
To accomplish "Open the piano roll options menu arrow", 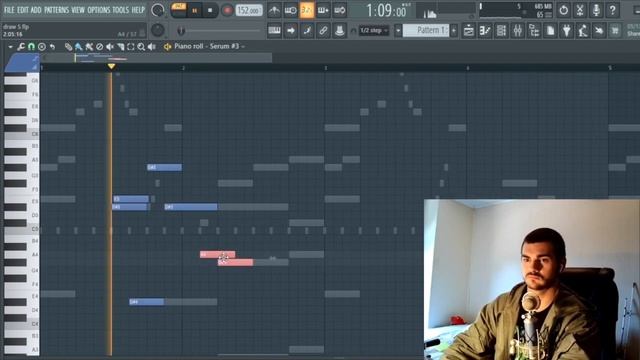I will click(x=10, y=47).
